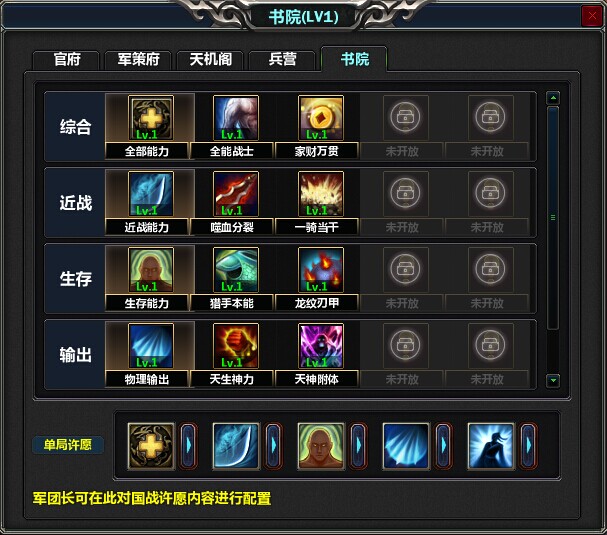Switch to the 官府 tab
The image size is (607, 535).
pyautogui.click(x=66, y=60)
